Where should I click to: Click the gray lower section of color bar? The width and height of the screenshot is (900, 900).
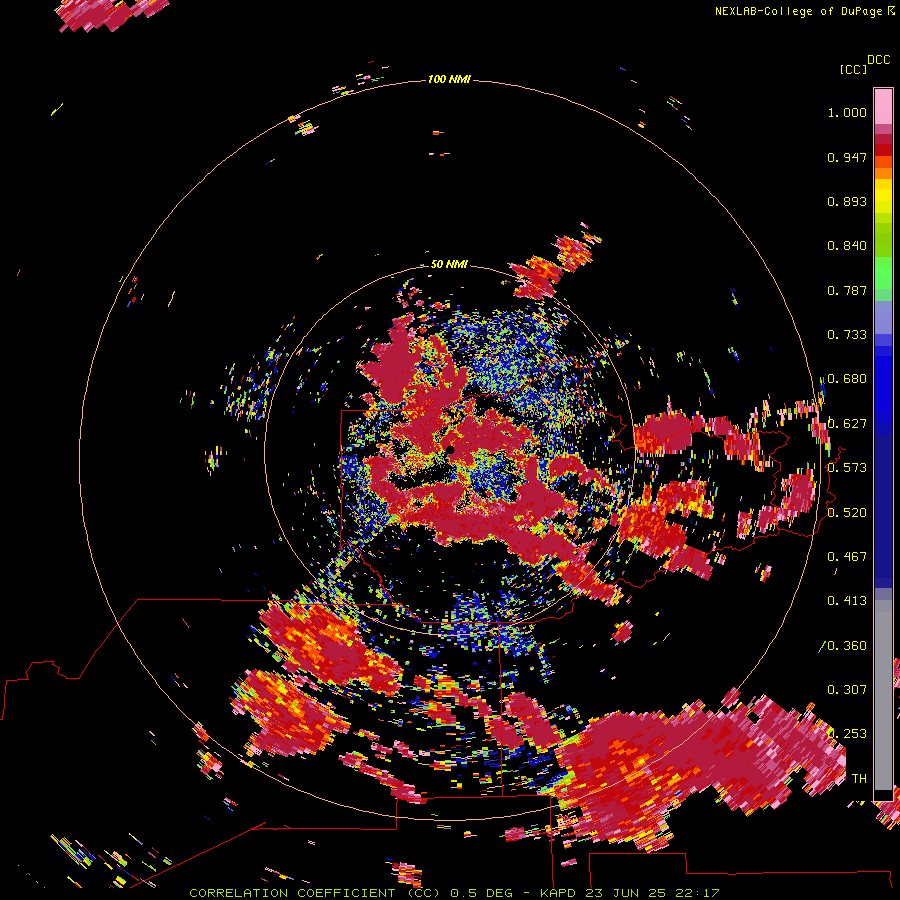pos(883,695)
